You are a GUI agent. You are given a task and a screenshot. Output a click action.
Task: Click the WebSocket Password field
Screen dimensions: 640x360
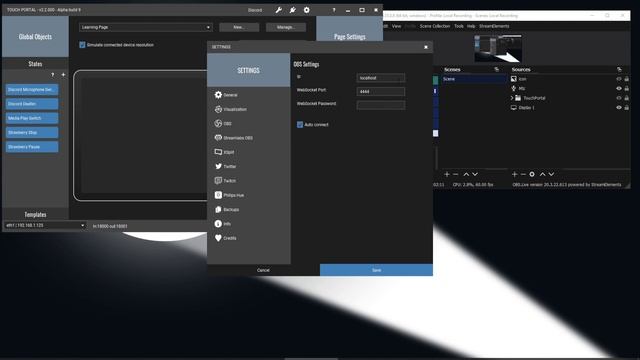point(381,105)
